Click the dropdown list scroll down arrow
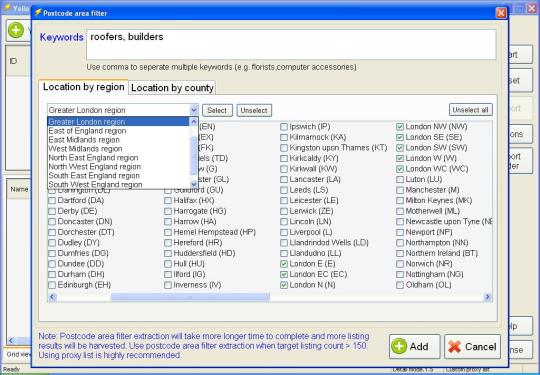 tap(194, 184)
